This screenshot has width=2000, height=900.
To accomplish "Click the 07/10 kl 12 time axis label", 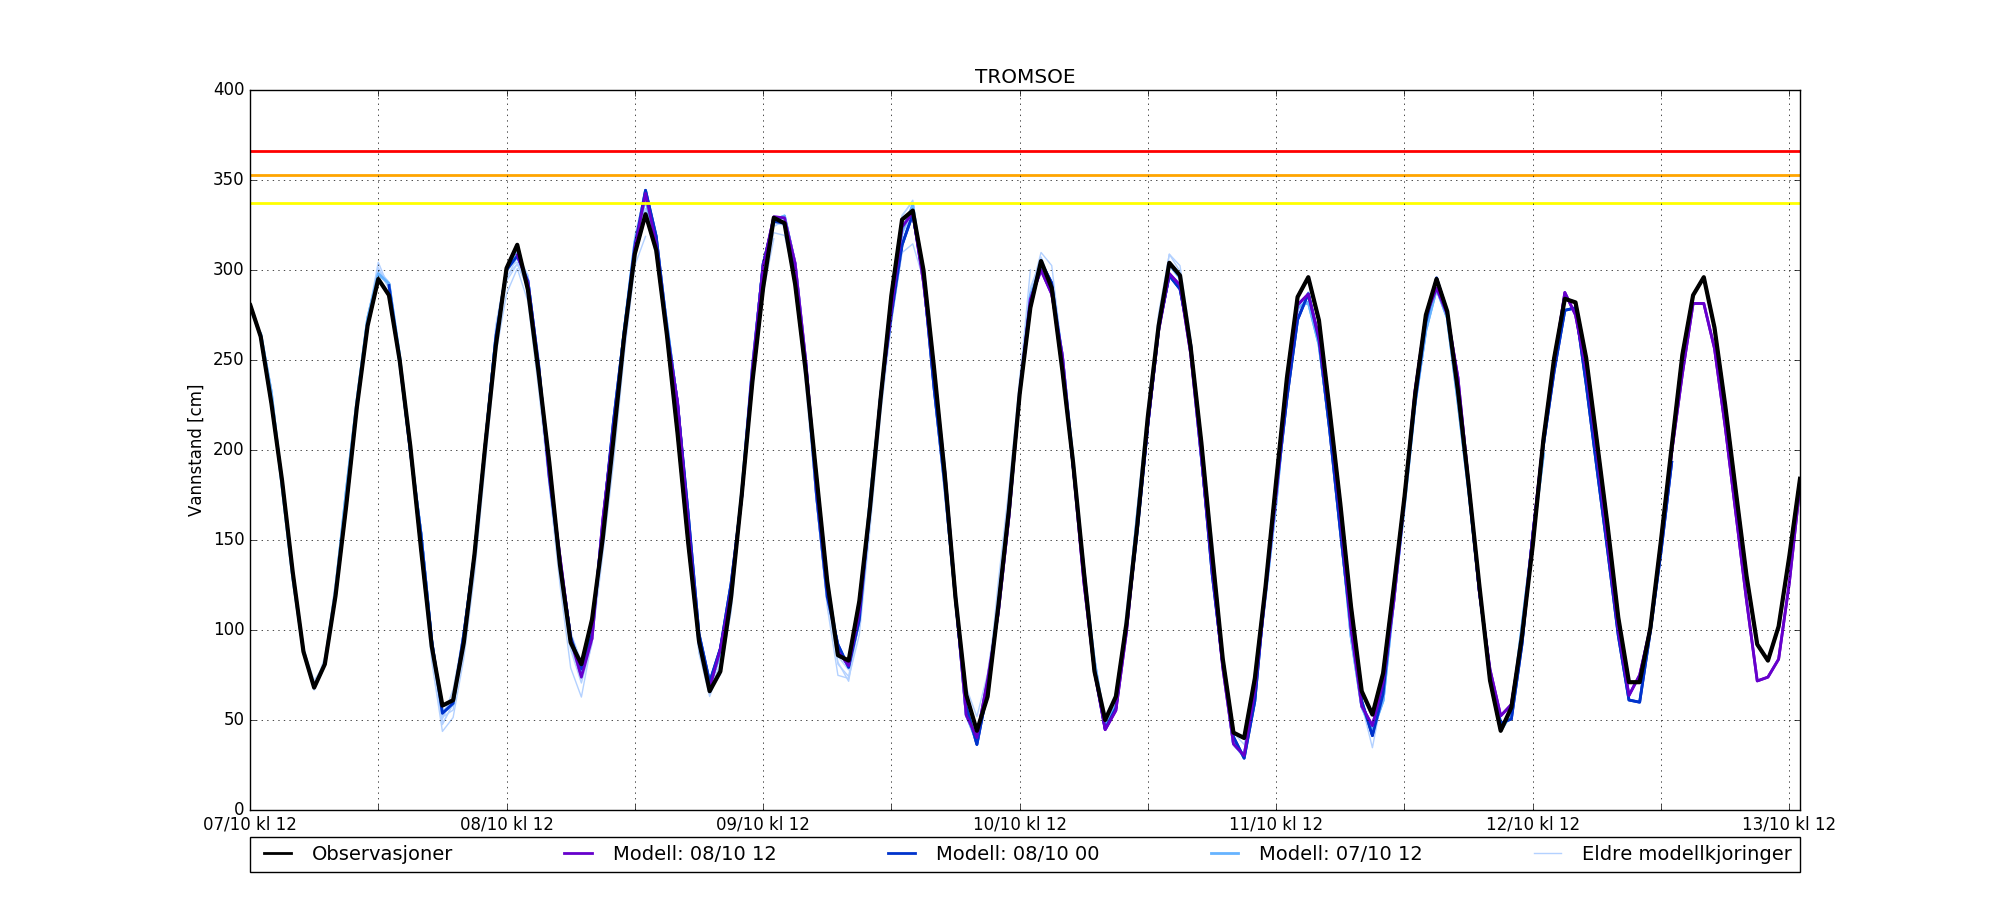I will 250,825.
